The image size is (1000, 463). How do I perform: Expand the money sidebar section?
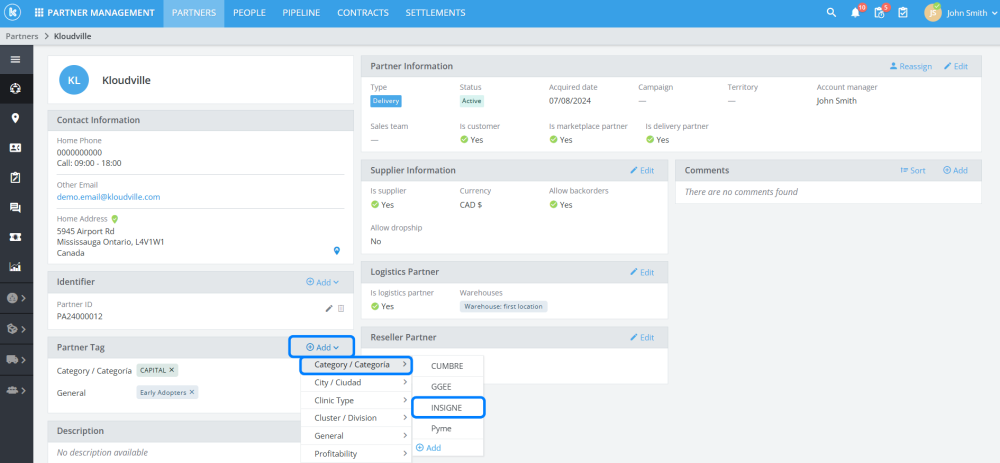[x=16, y=298]
